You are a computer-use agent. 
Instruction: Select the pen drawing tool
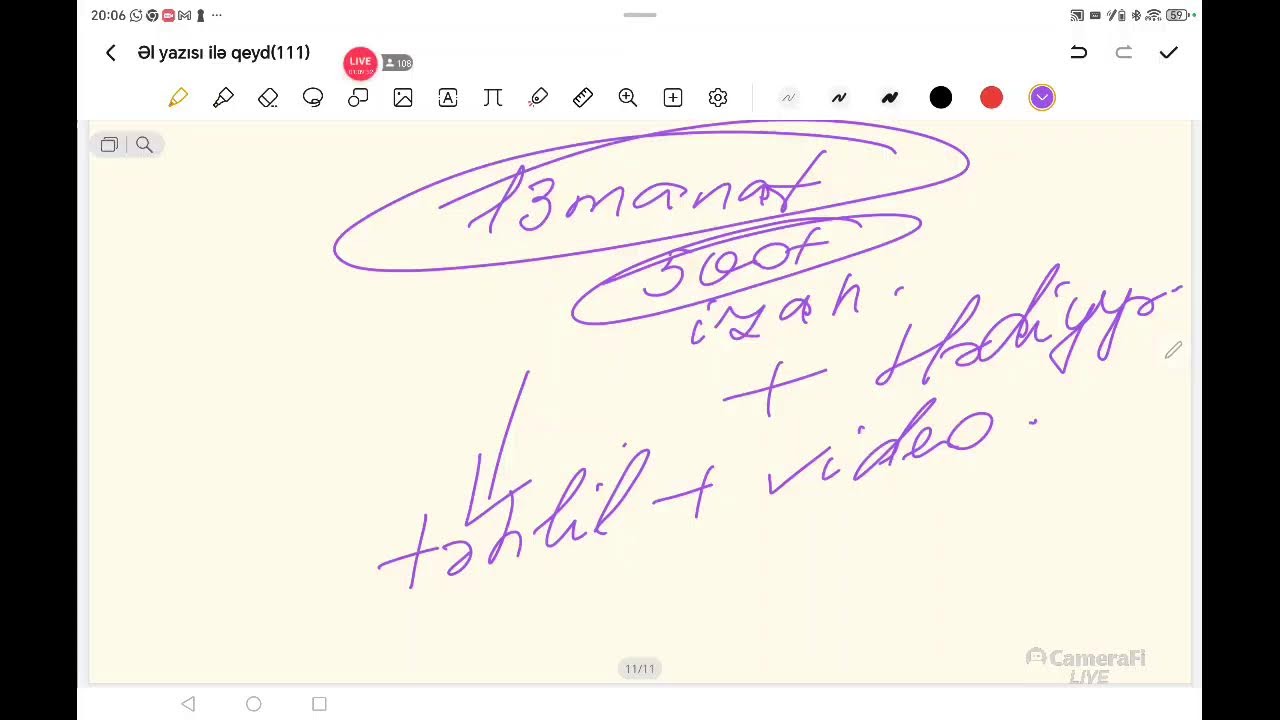point(178,97)
